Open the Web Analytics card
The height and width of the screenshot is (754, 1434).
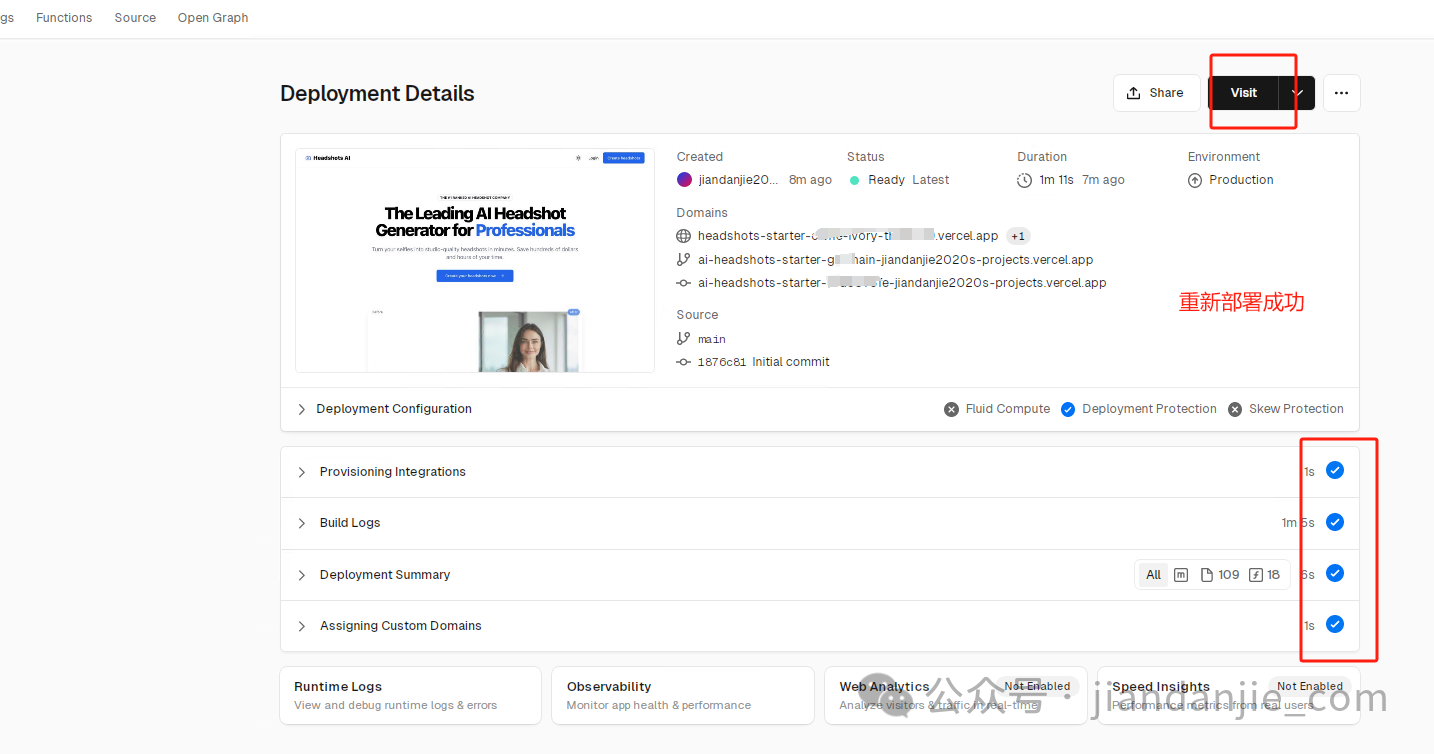pos(955,696)
